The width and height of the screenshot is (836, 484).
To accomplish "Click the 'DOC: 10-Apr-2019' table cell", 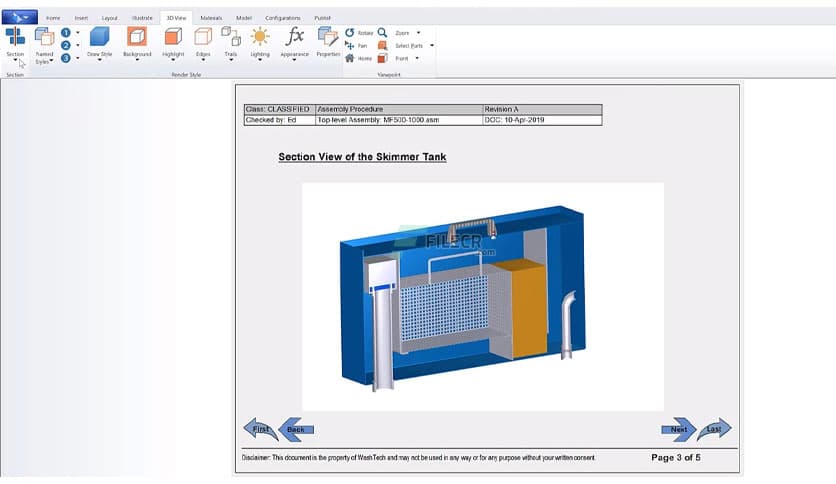I will [x=542, y=120].
